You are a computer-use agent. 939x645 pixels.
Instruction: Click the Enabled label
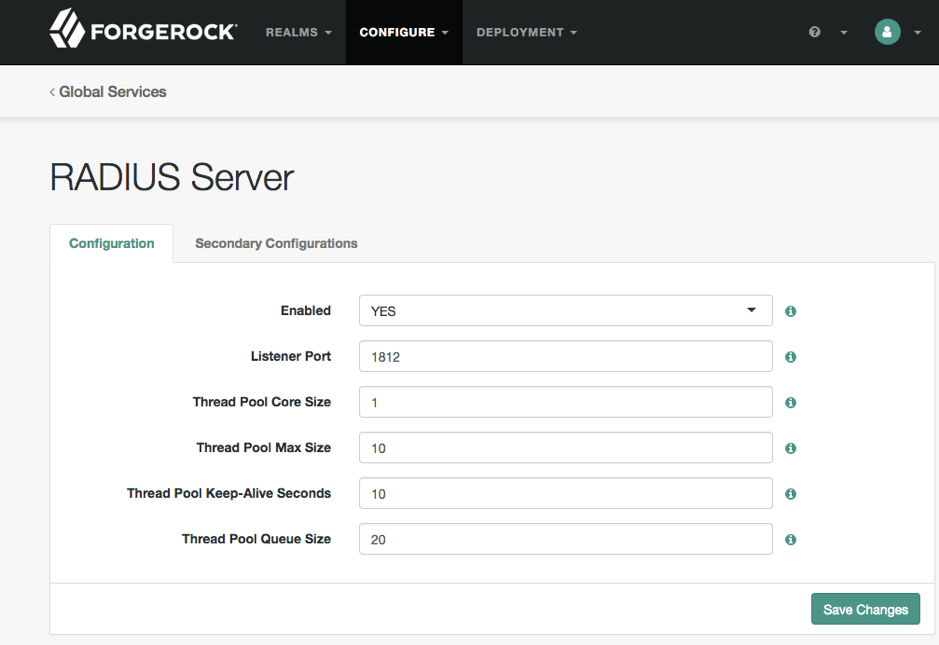pyautogui.click(x=305, y=310)
